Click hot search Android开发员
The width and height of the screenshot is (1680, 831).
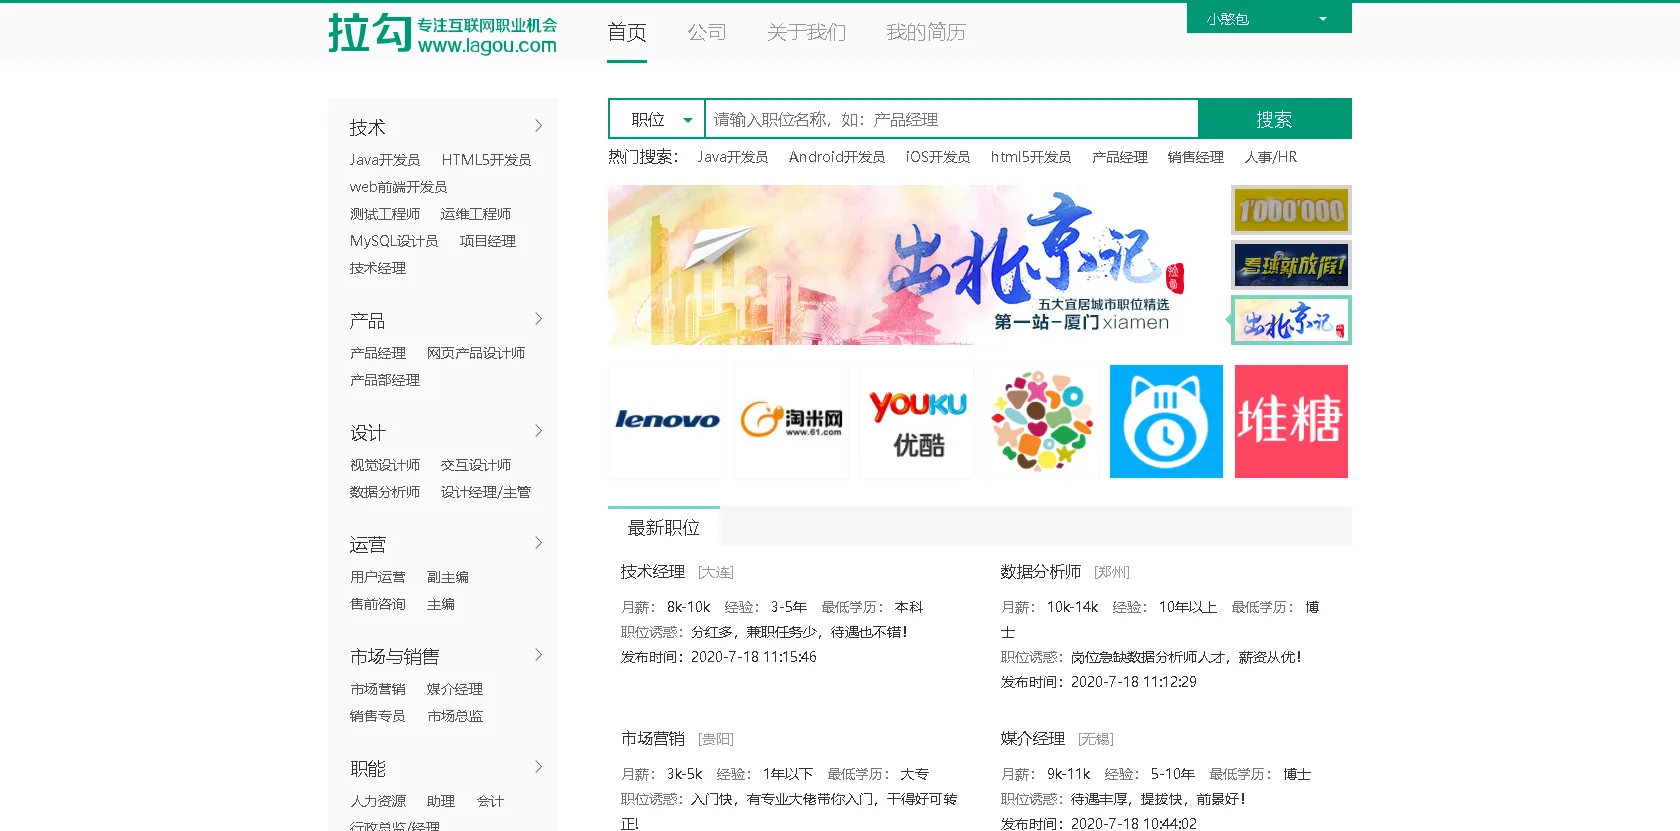[836, 157]
